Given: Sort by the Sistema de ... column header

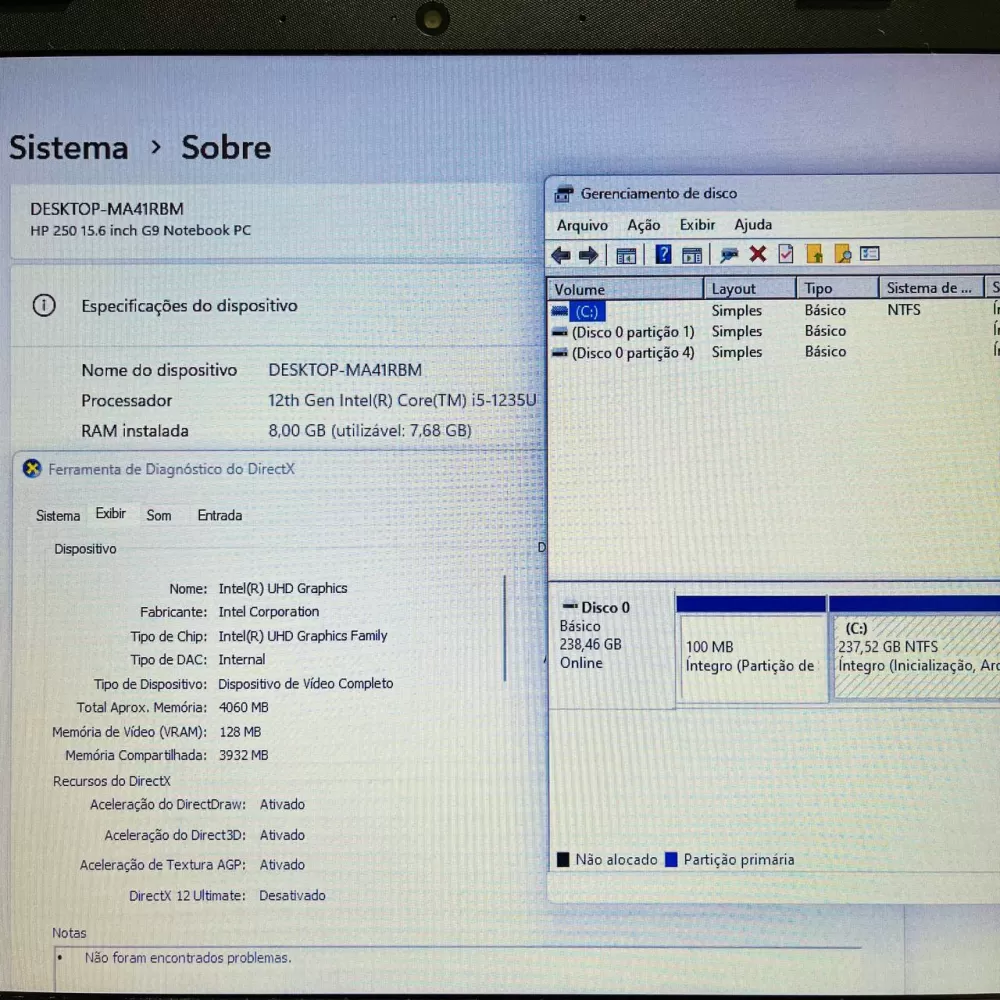Looking at the screenshot, I should tap(931, 288).
